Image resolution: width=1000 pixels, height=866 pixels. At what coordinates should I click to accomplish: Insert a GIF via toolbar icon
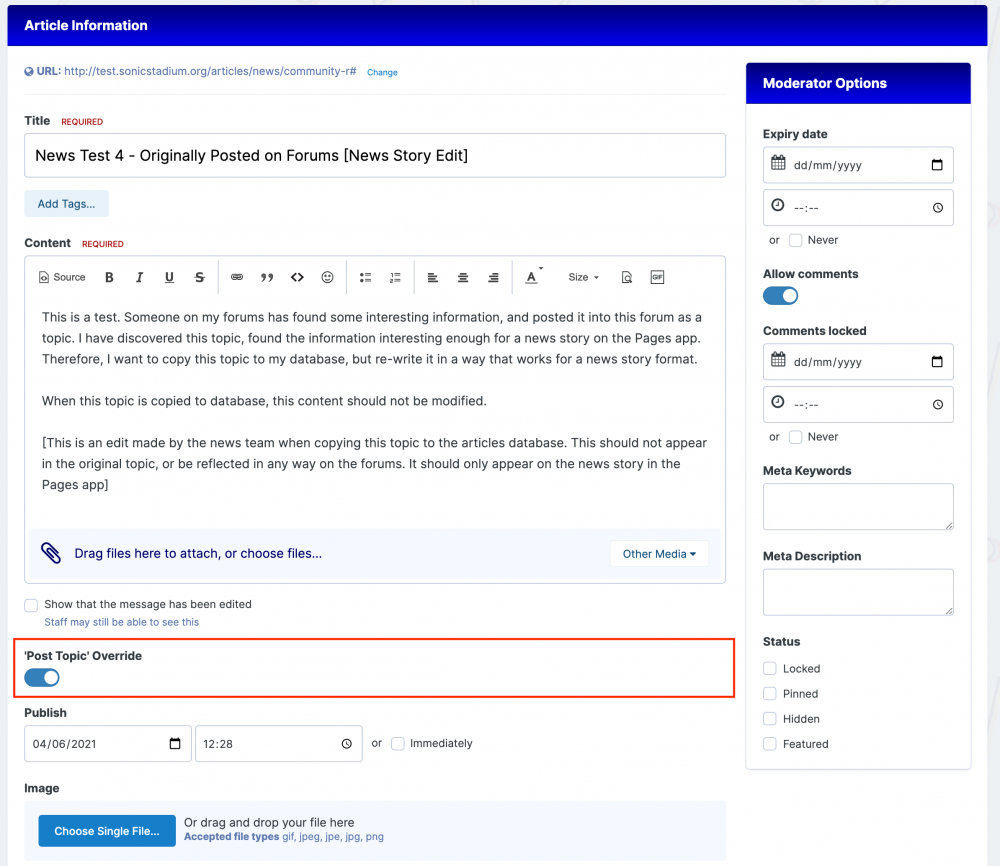tap(658, 277)
